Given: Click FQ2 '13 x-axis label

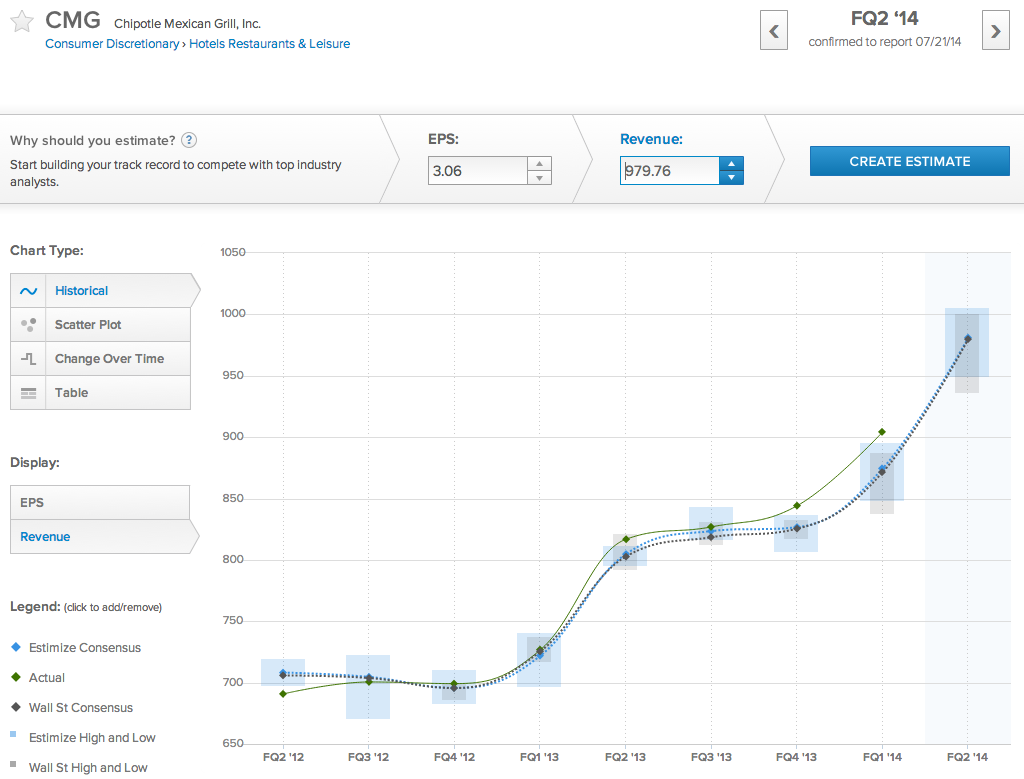Looking at the screenshot, I should [x=625, y=757].
